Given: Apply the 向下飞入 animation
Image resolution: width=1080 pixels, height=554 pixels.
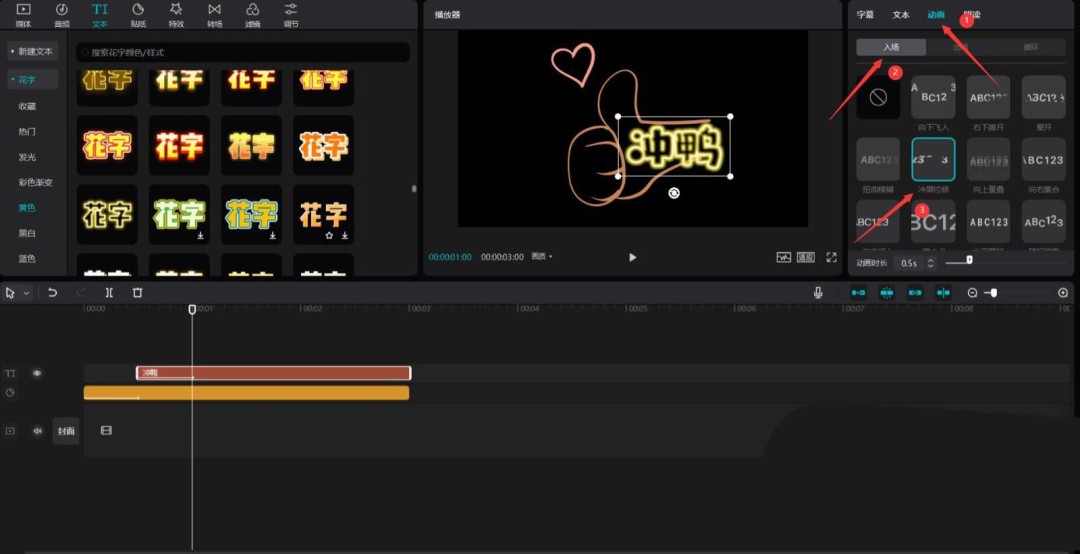Looking at the screenshot, I should 933,98.
